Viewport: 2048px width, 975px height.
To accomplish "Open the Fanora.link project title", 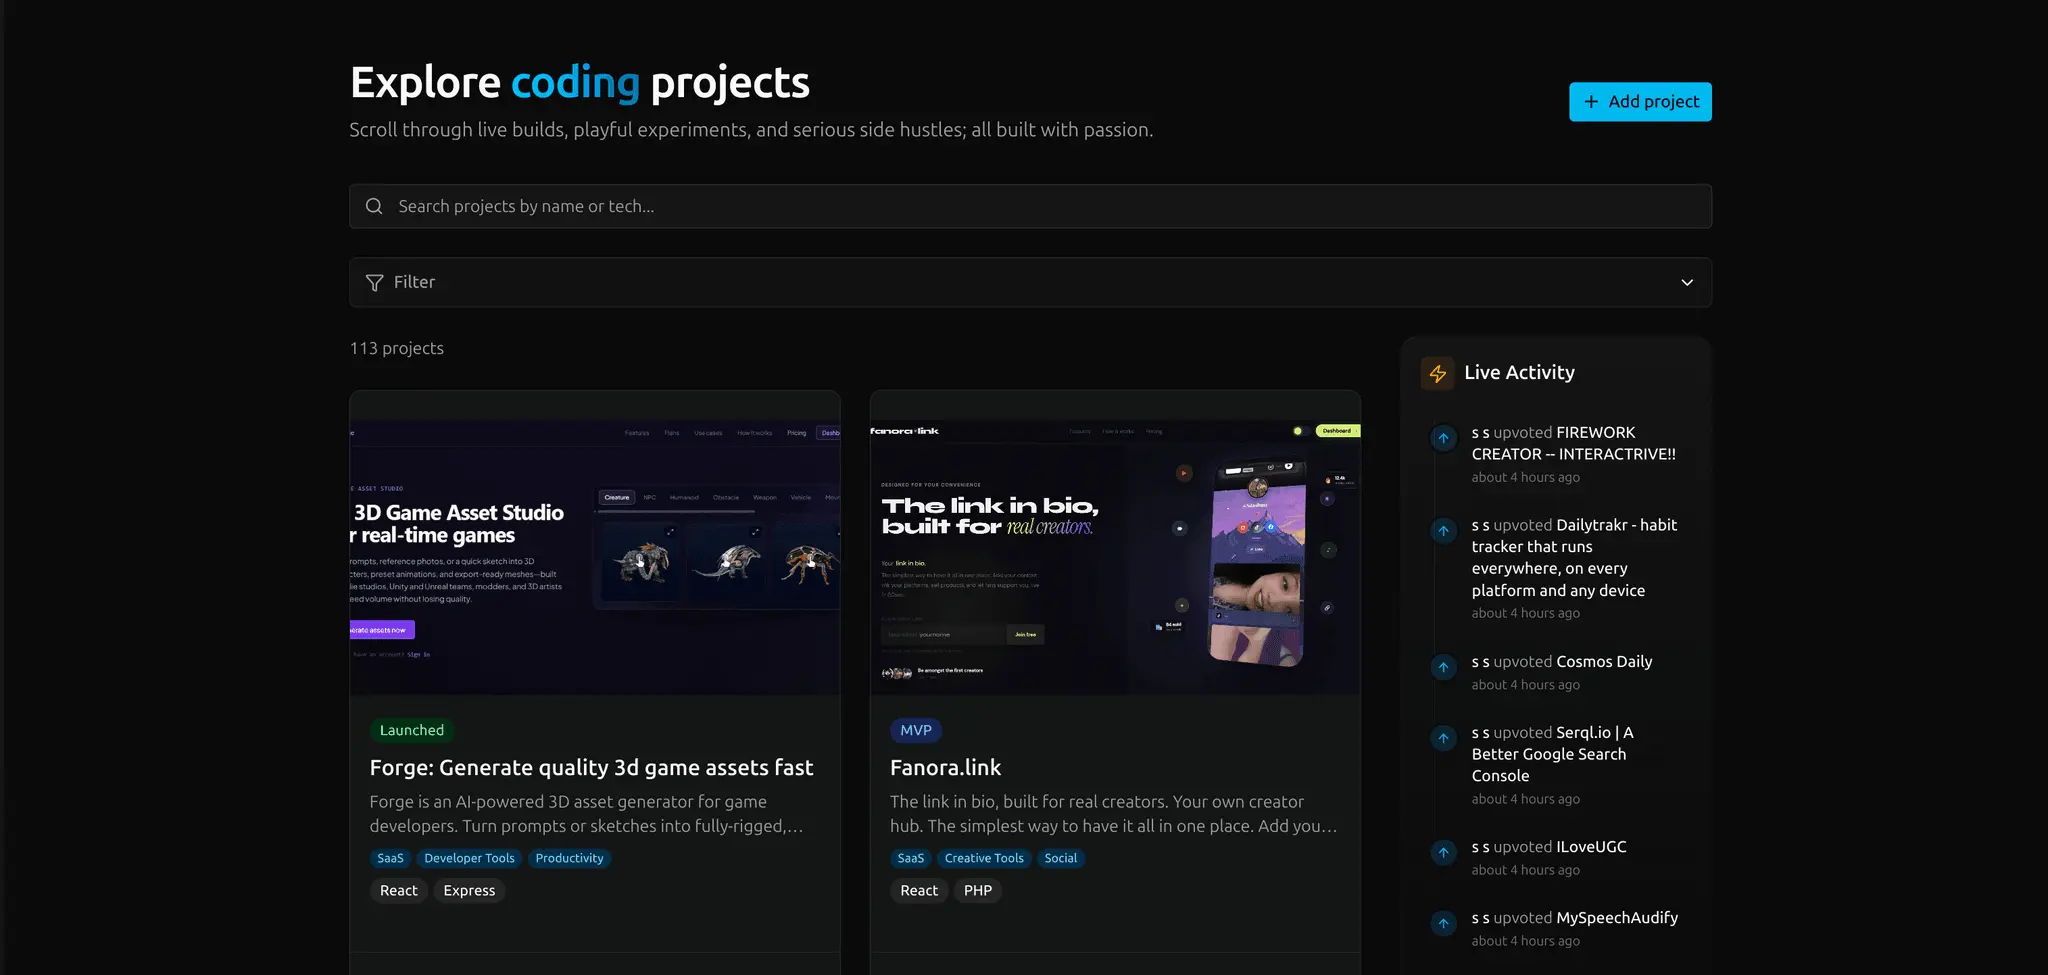I will click(x=945, y=767).
